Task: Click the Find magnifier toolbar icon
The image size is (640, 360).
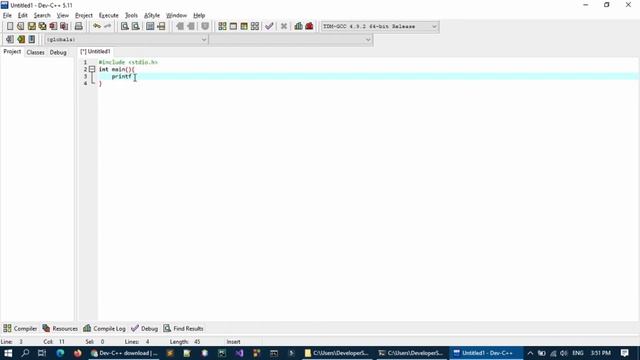Action: click(124, 26)
